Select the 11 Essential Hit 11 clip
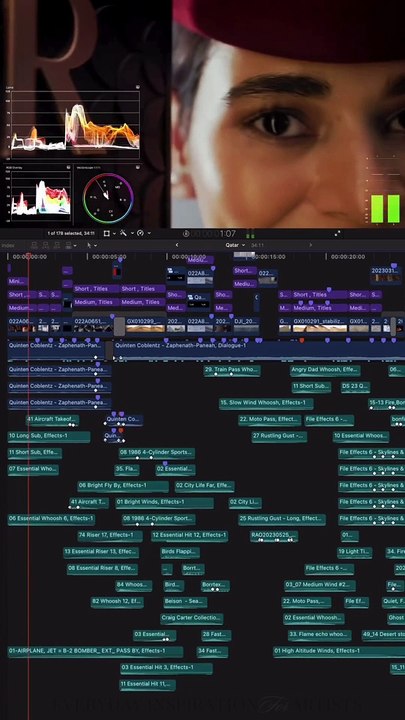The height and width of the screenshot is (720, 405). point(147,685)
